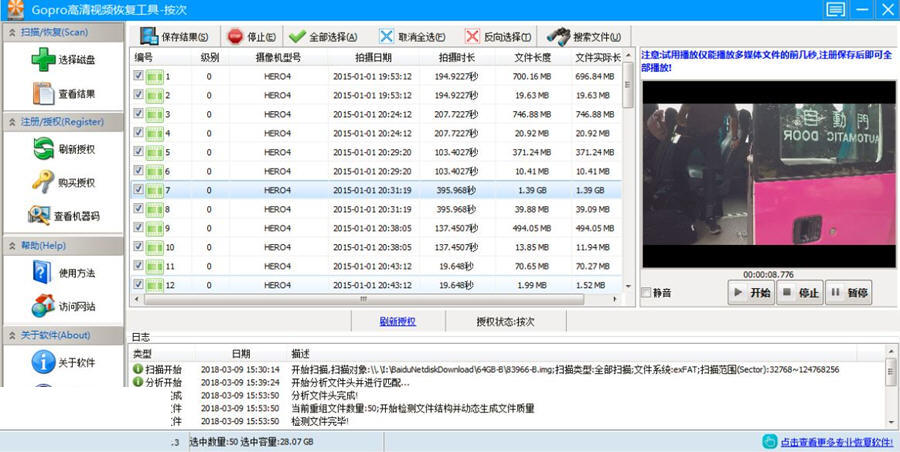Sort by 拍摄日期 column header
The width and height of the screenshot is (900, 452).
point(374,57)
